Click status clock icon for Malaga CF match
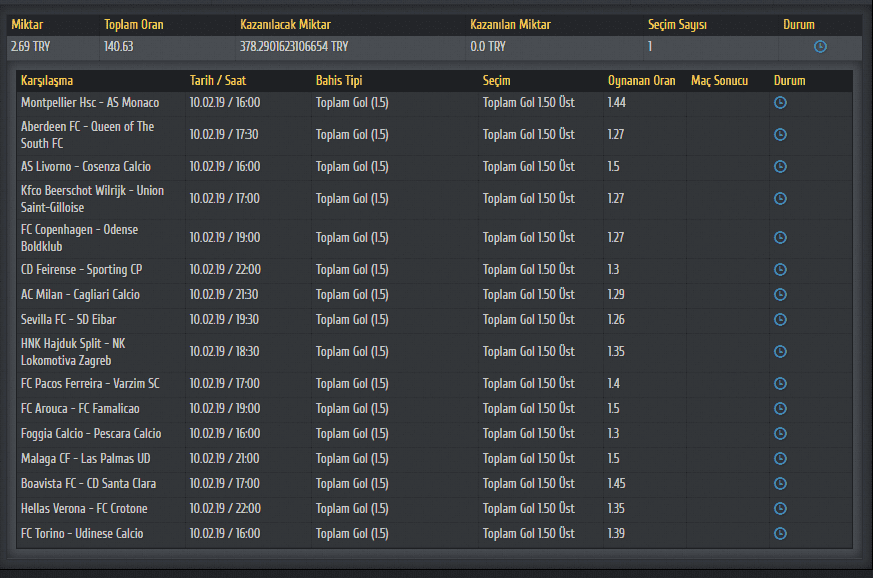The image size is (873, 578). 781,459
